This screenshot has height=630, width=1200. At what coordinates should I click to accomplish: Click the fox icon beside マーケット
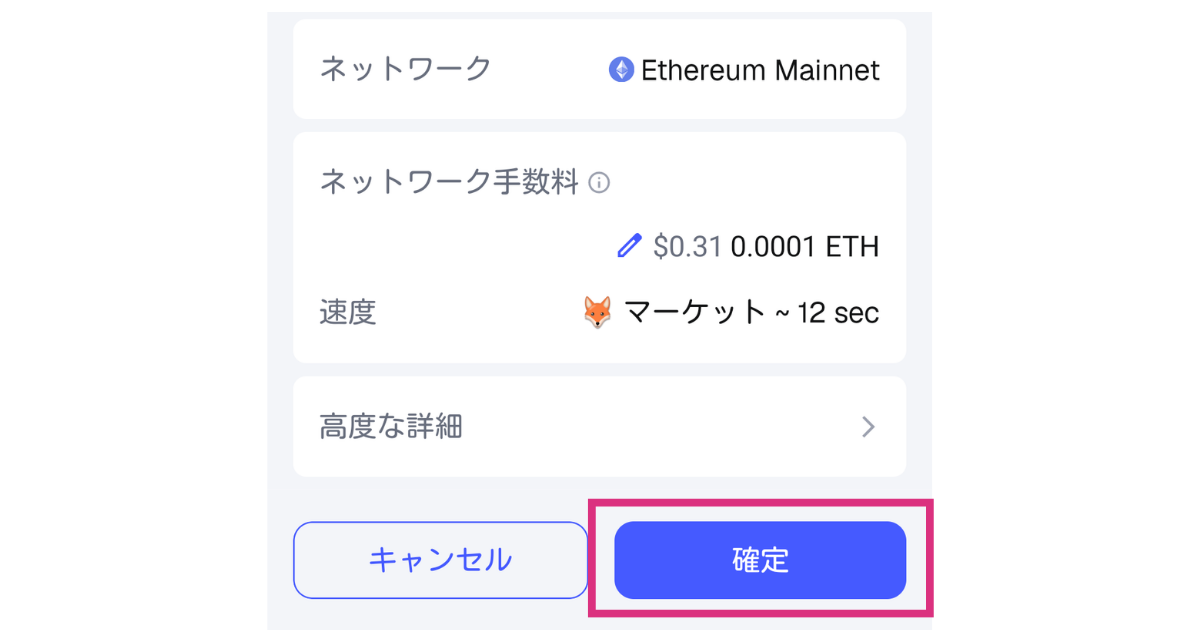coord(597,312)
